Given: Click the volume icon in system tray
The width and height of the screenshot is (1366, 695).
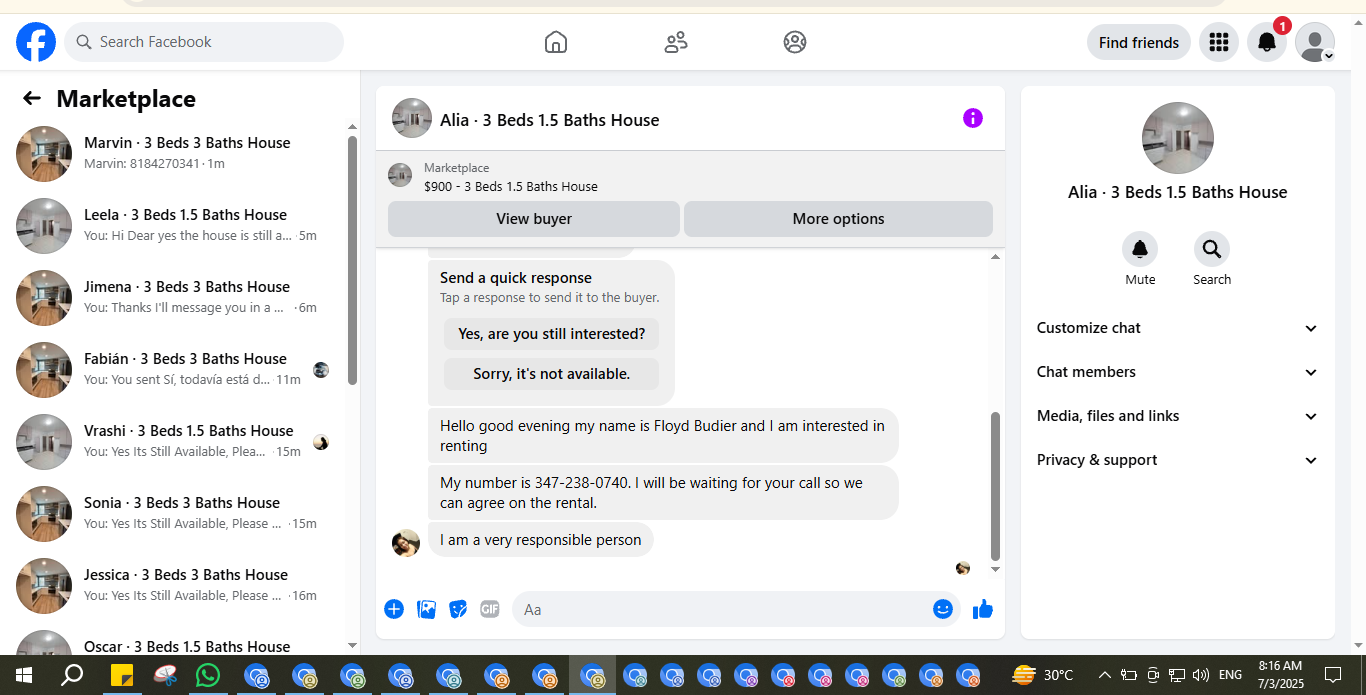Looking at the screenshot, I should point(1201,675).
